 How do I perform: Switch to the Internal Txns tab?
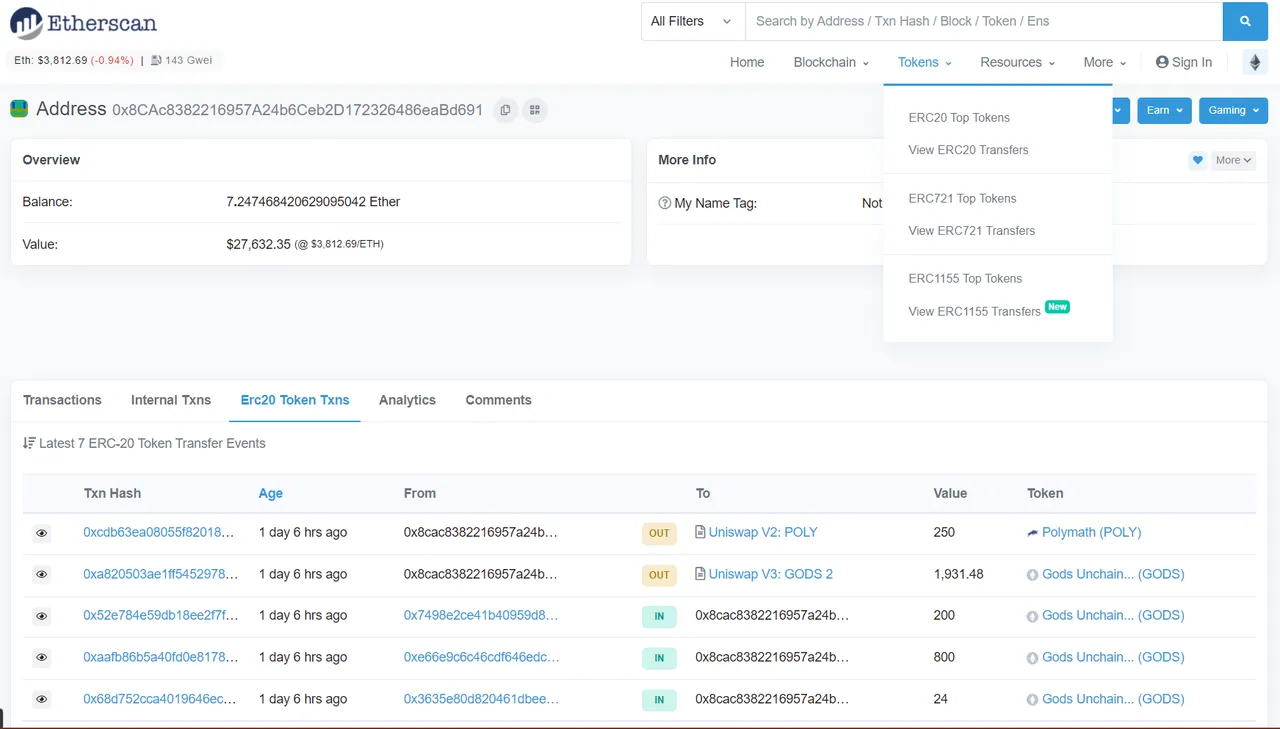[171, 400]
